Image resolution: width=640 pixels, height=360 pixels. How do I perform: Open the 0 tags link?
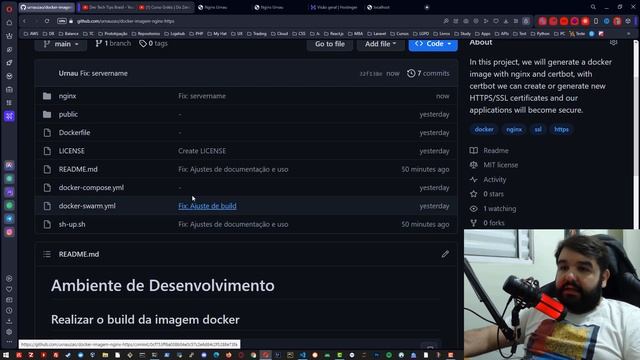(153, 43)
